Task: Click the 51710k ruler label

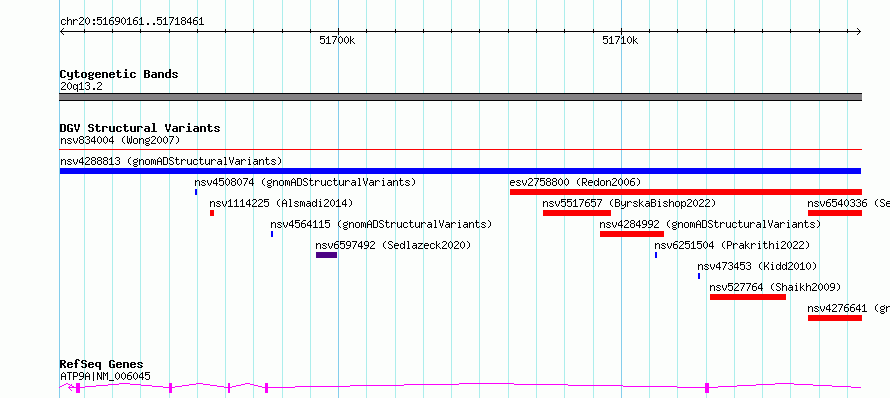Action: [x=620, y=40]
